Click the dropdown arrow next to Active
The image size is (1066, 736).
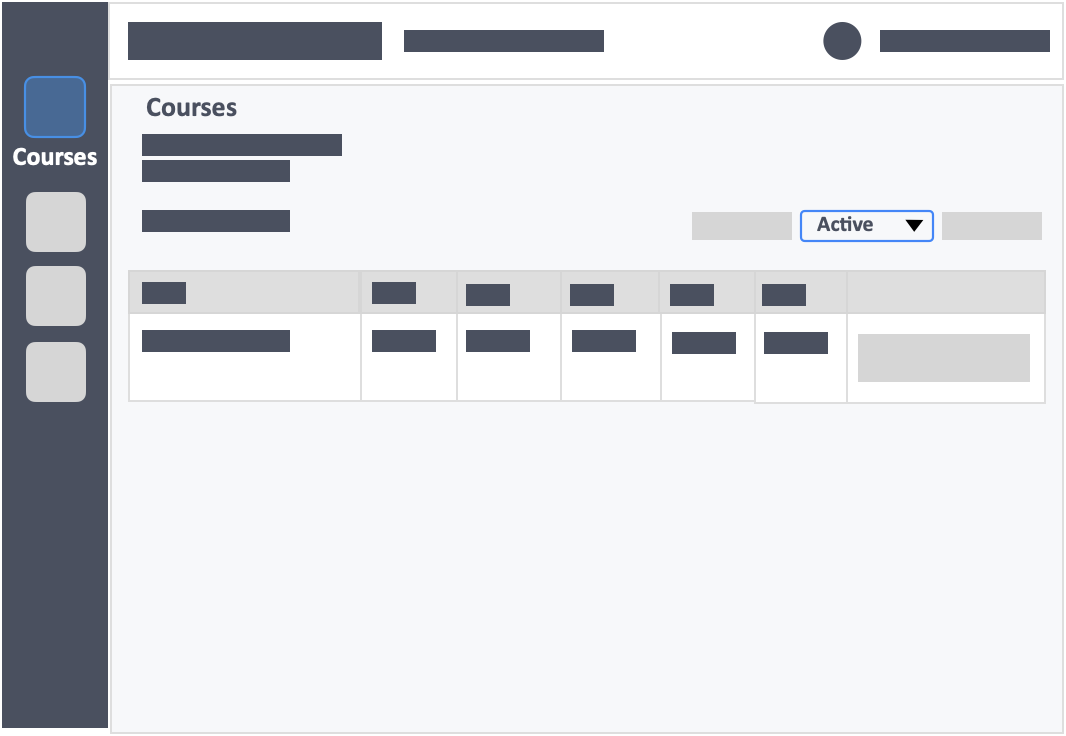914,226
